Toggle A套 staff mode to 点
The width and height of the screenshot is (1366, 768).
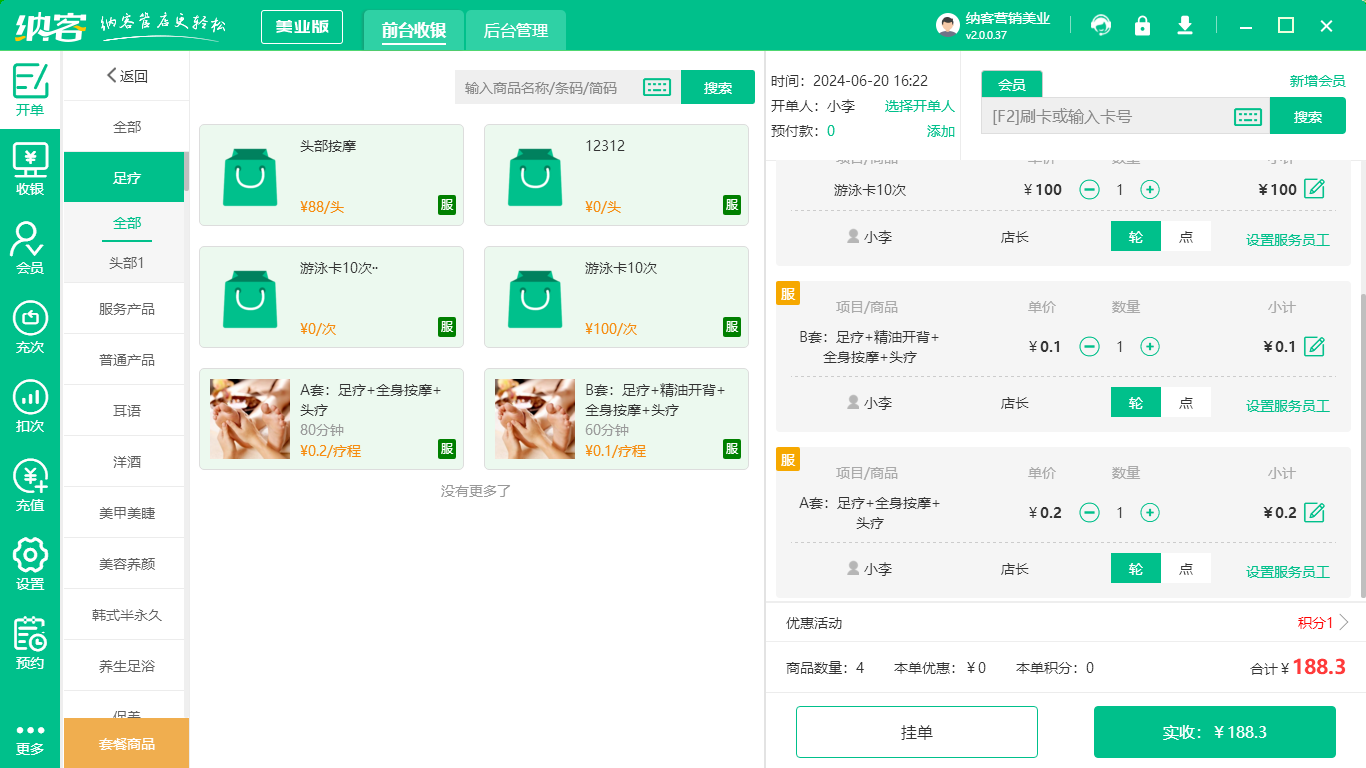click(1187, 568)
